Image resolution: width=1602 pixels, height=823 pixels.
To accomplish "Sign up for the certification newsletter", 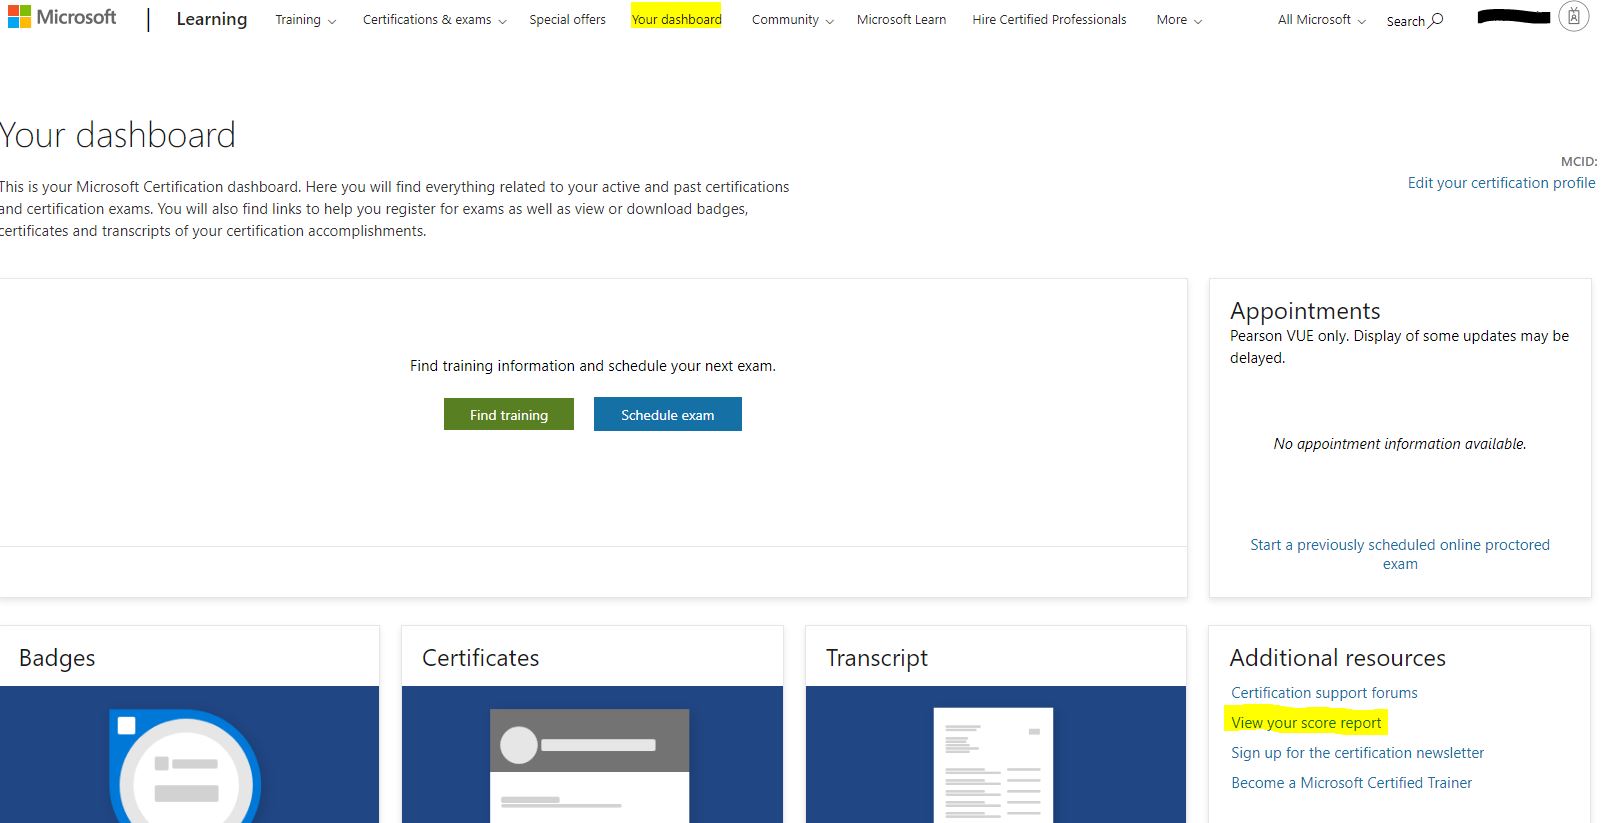I will click(x=1357, y=753).
